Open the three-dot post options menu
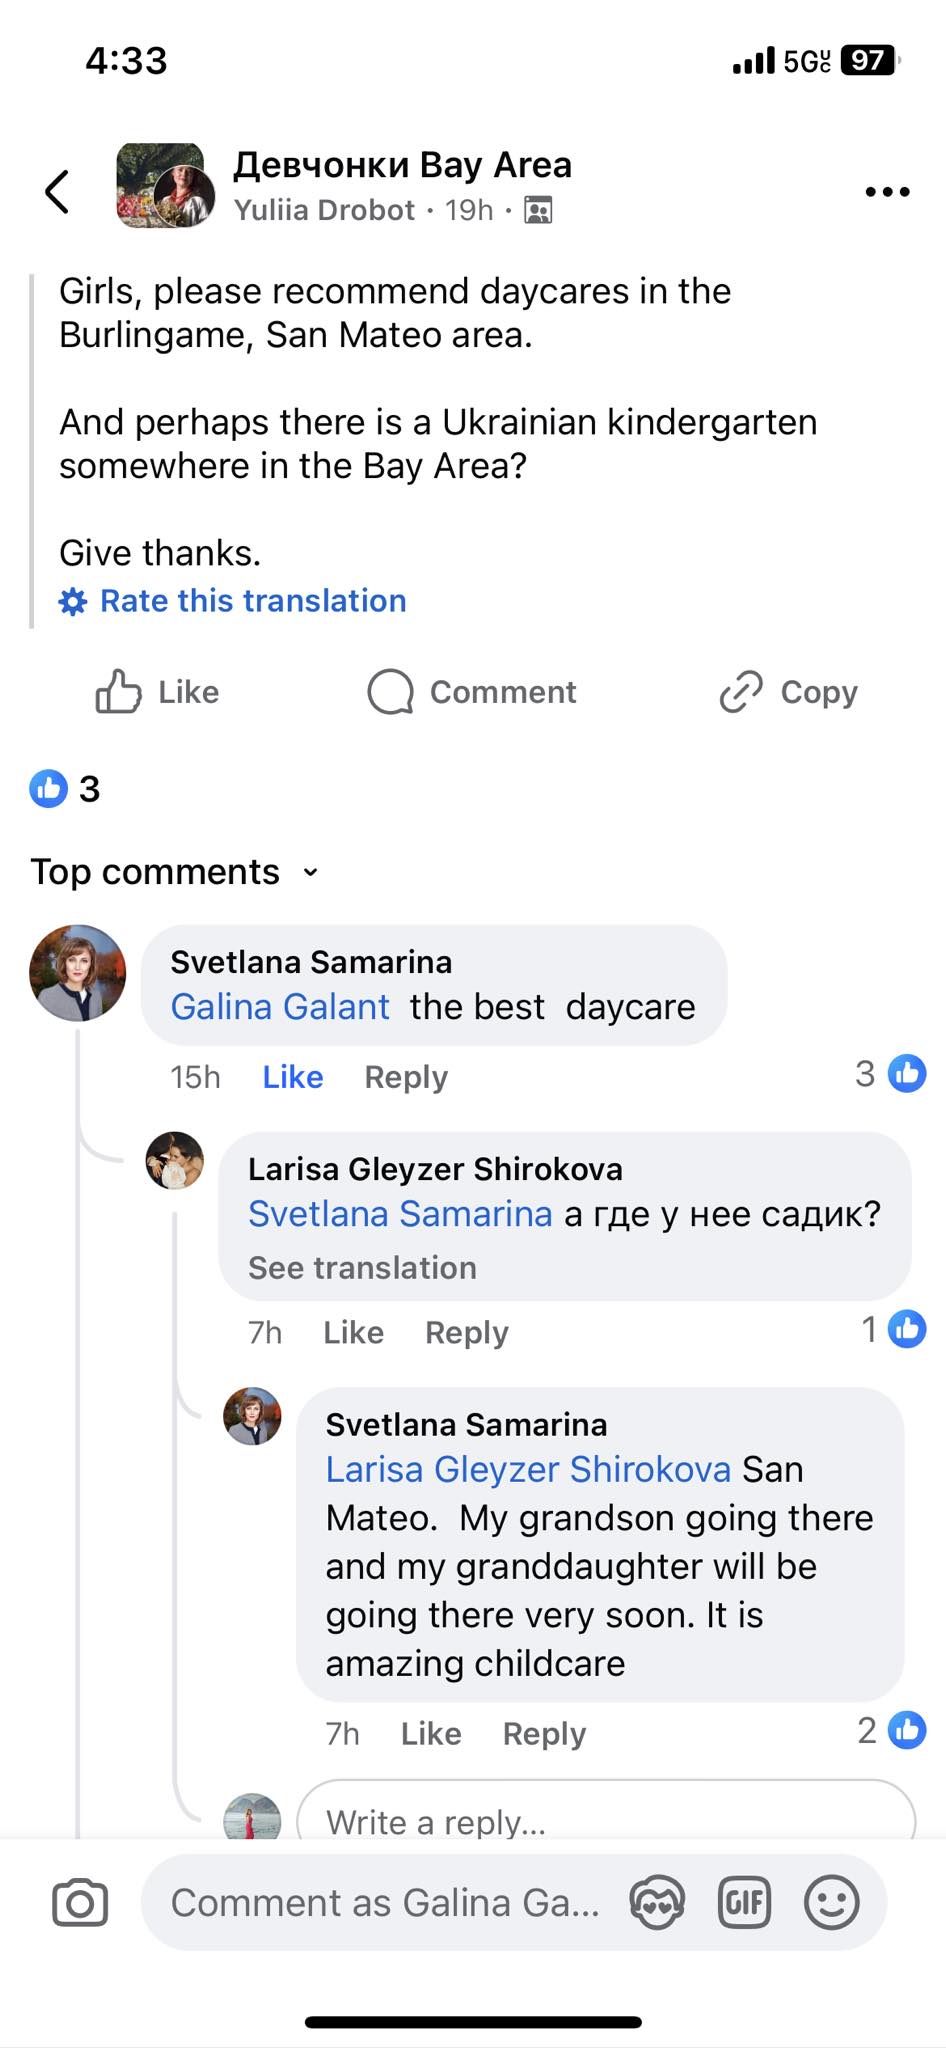 pos(887,192)
